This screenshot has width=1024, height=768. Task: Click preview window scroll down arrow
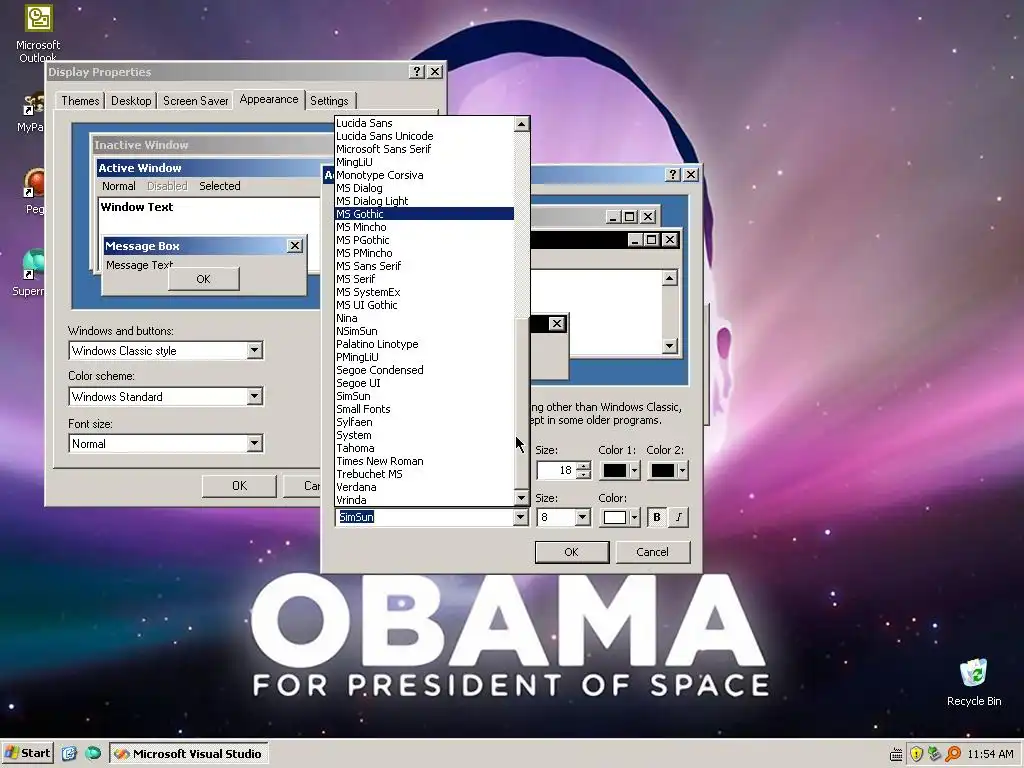tap(669, 345)
